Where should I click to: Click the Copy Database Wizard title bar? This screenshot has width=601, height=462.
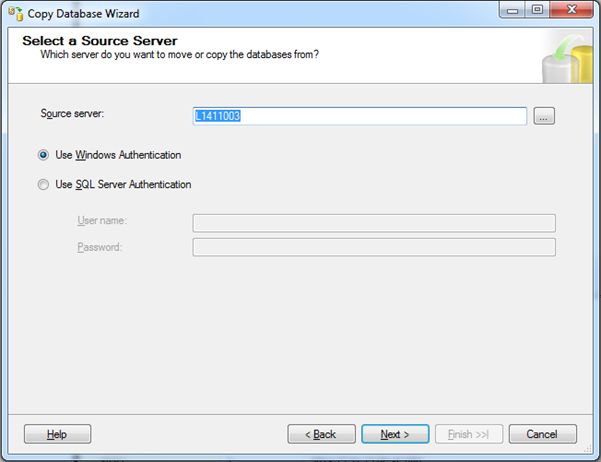[x=250, y=14]
